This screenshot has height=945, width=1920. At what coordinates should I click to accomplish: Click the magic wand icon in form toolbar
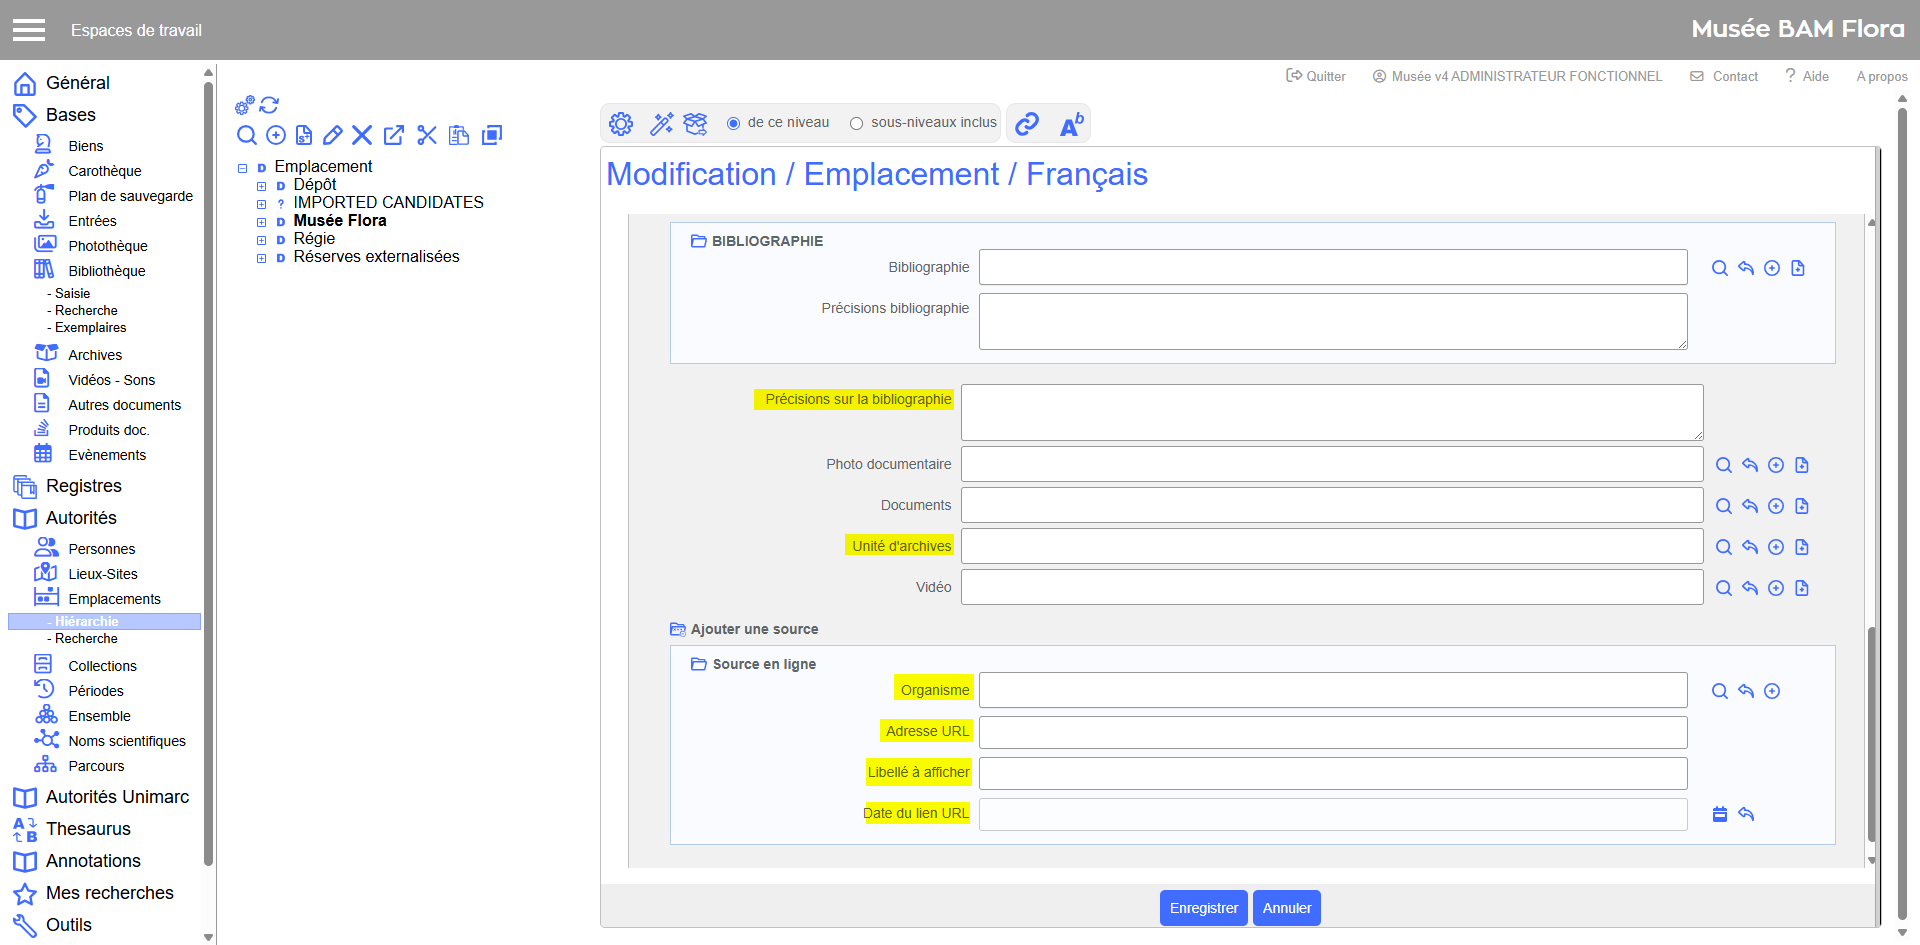pos(661,124)
